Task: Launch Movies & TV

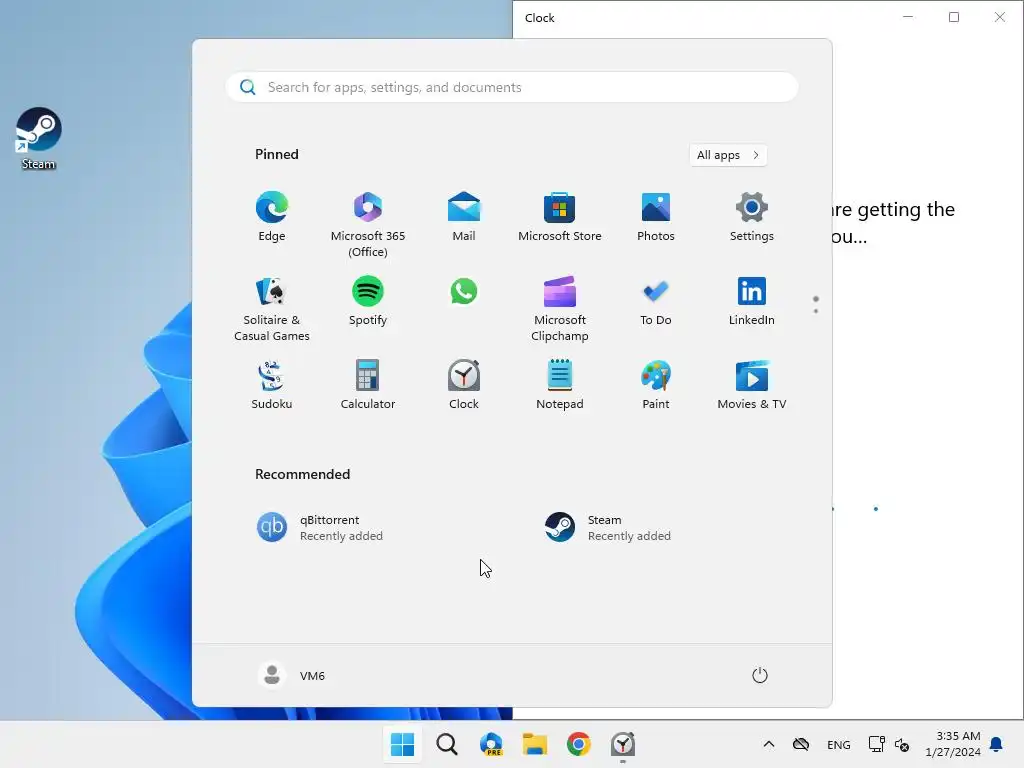Action: (x=752, y=385)
